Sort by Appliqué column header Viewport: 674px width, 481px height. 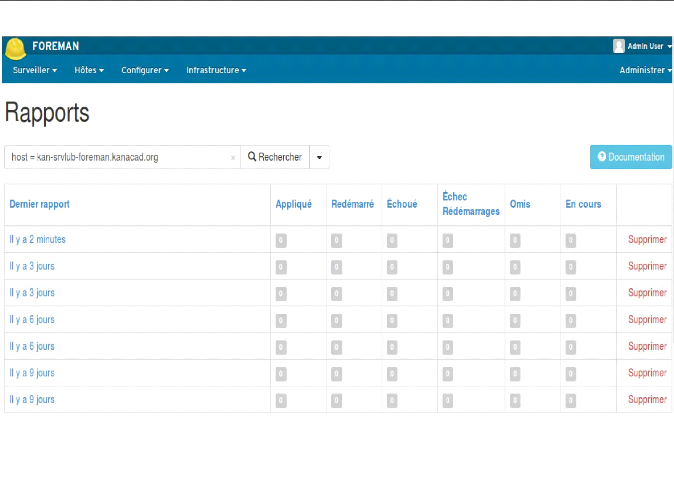293,204
